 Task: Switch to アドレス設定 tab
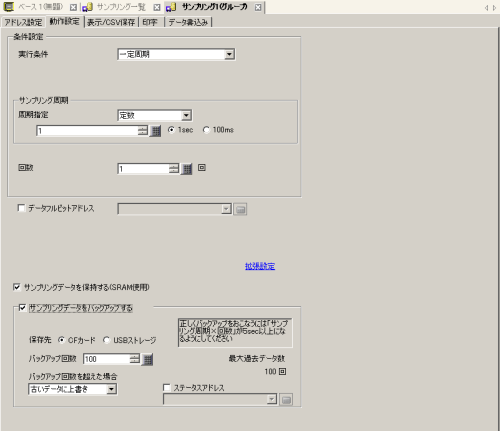point(23,22)
